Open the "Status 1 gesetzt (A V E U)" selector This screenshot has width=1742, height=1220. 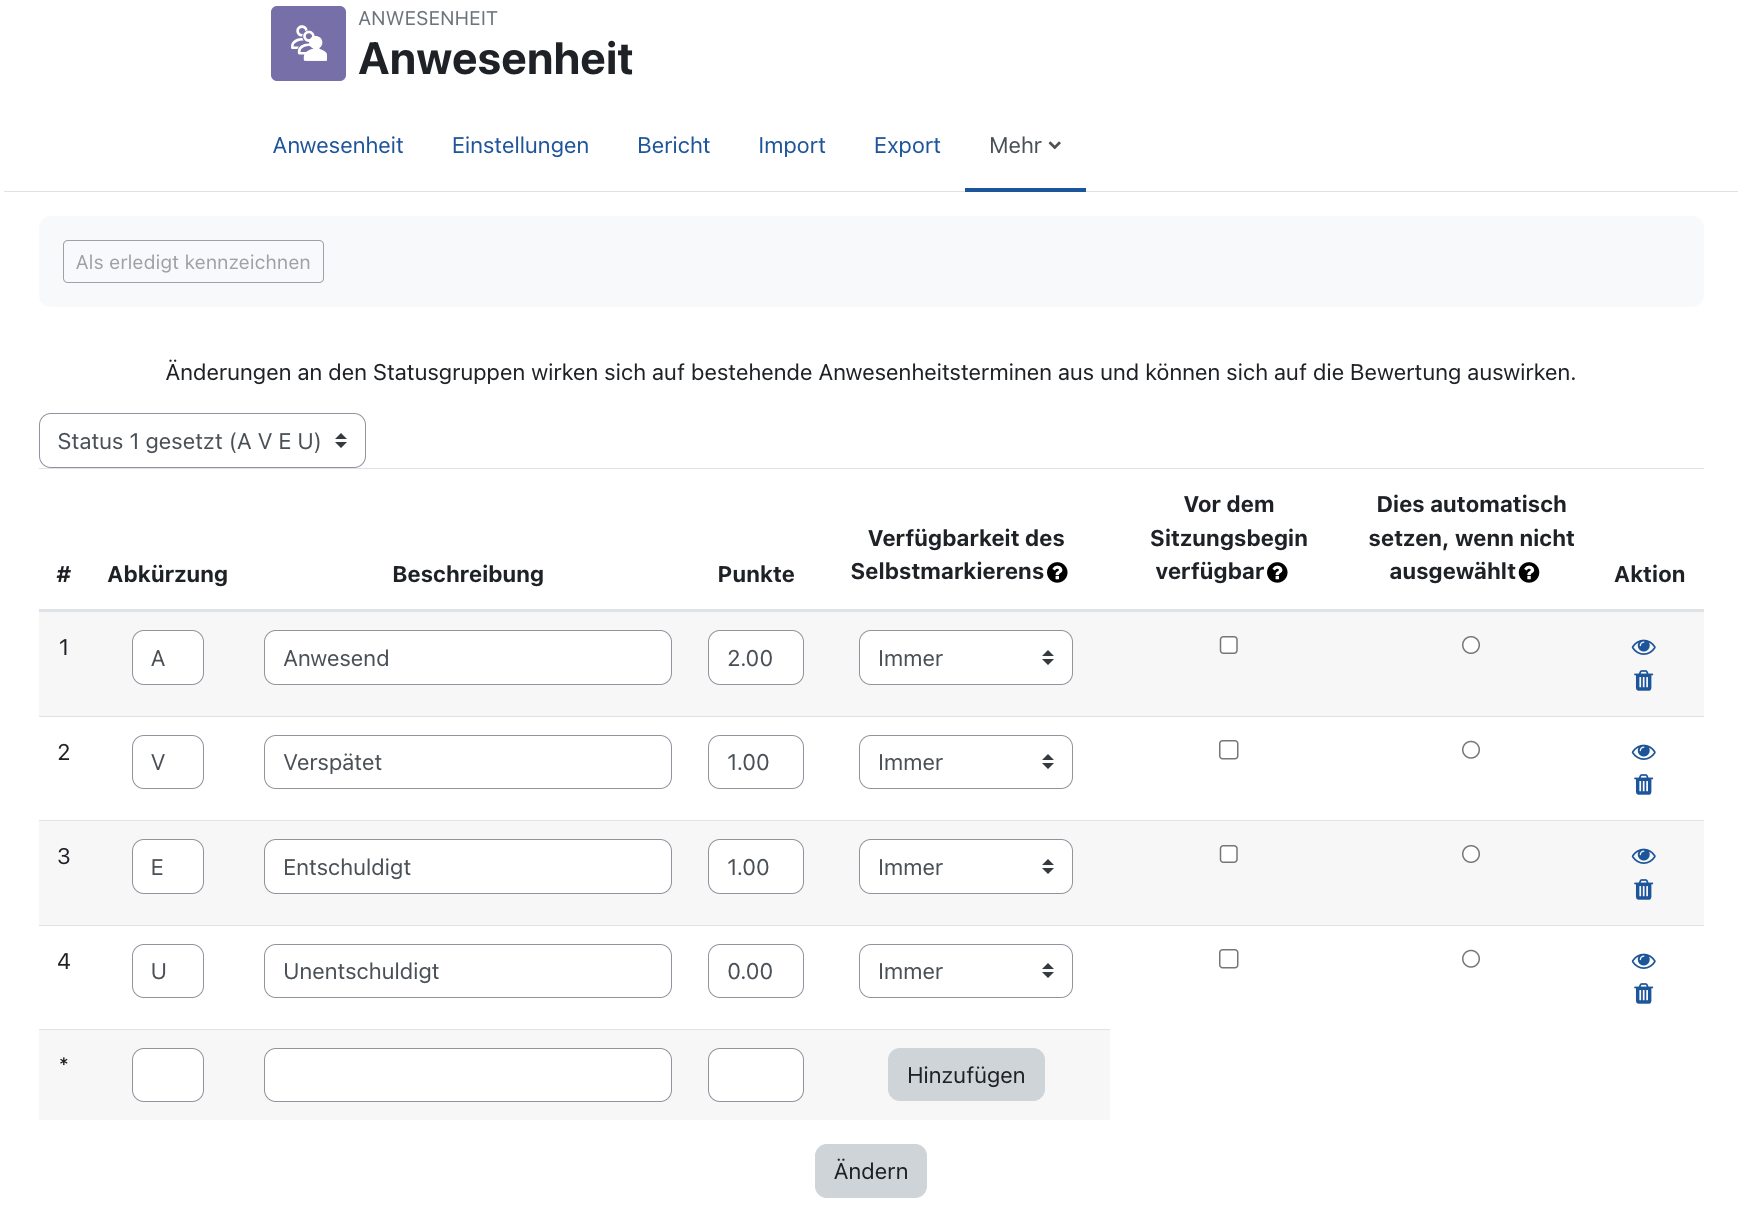tap(201, 440)
